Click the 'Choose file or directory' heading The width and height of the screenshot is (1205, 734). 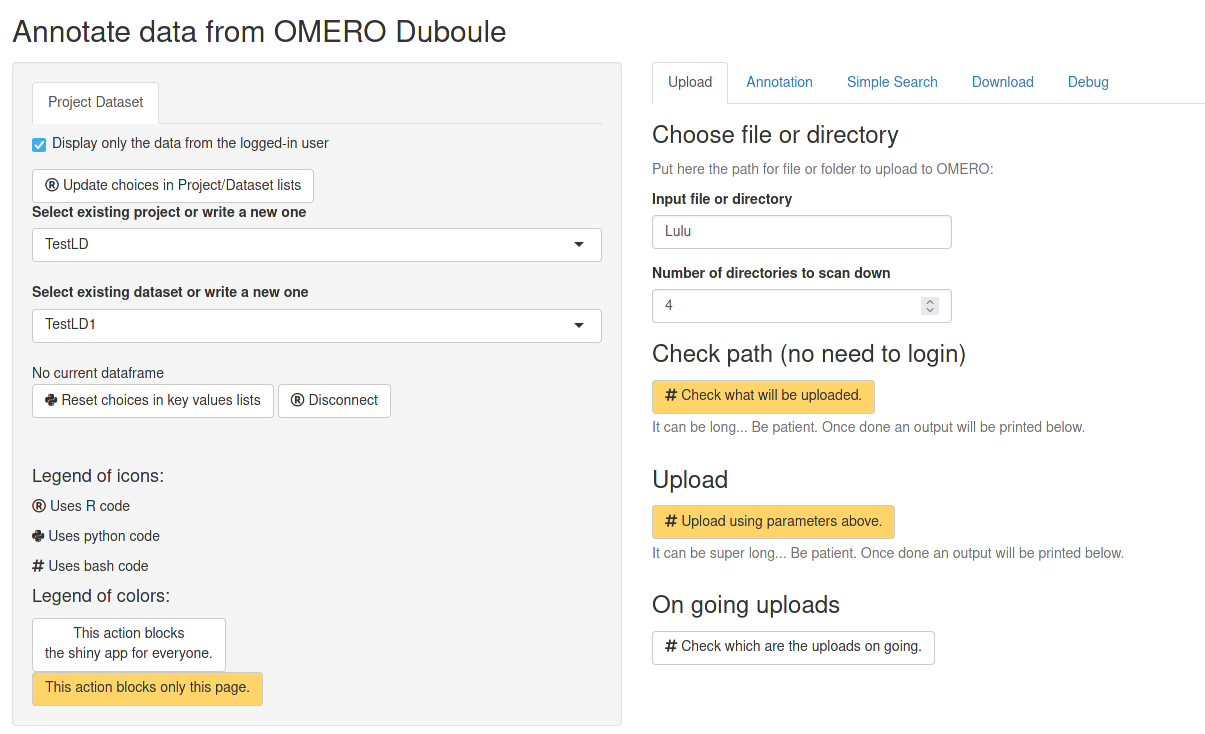775,135
